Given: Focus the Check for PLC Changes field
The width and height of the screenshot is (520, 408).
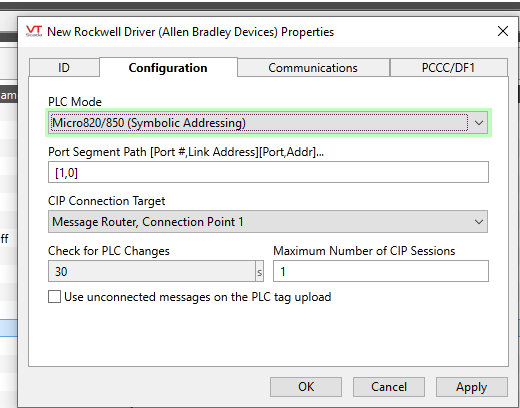Looking at the screenshot, I should click(152, 271).
